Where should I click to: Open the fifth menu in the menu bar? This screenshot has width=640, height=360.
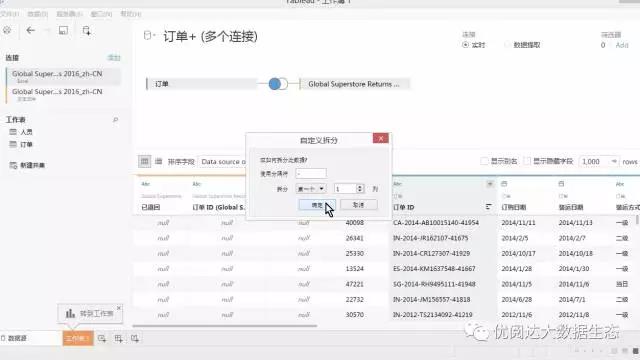click(131, 14)
